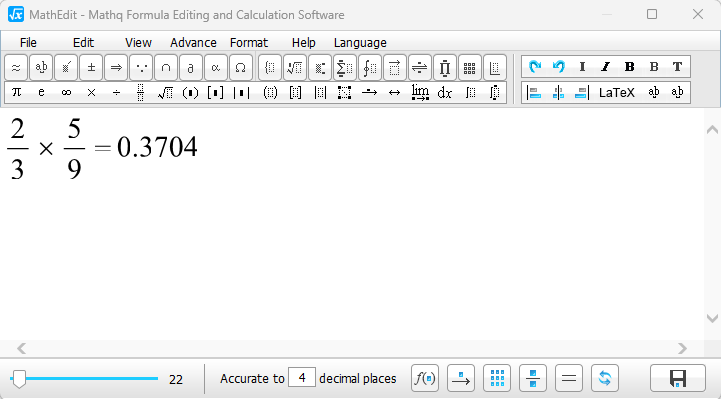Open the integral templates palette in top row

tap(370, 68)
